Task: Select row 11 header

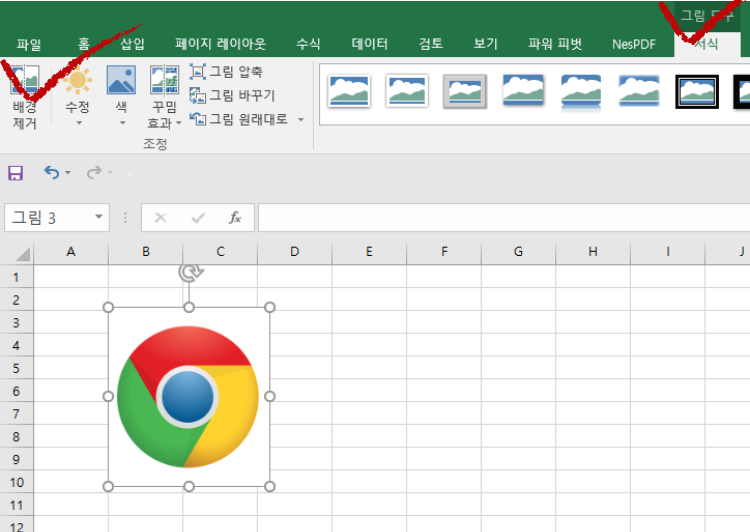Action: click(x=16, y=505)
